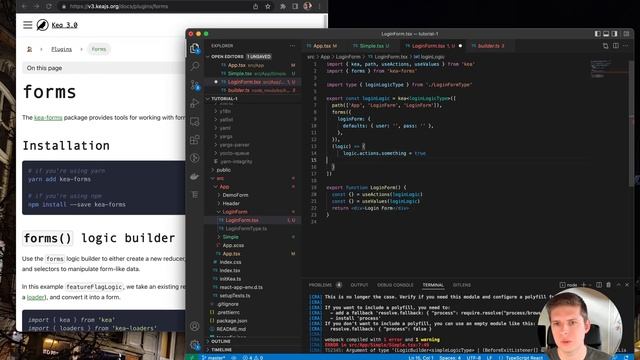
Task: Split the terminal panel
Action: pyautogui.click(x=599, y=284)
